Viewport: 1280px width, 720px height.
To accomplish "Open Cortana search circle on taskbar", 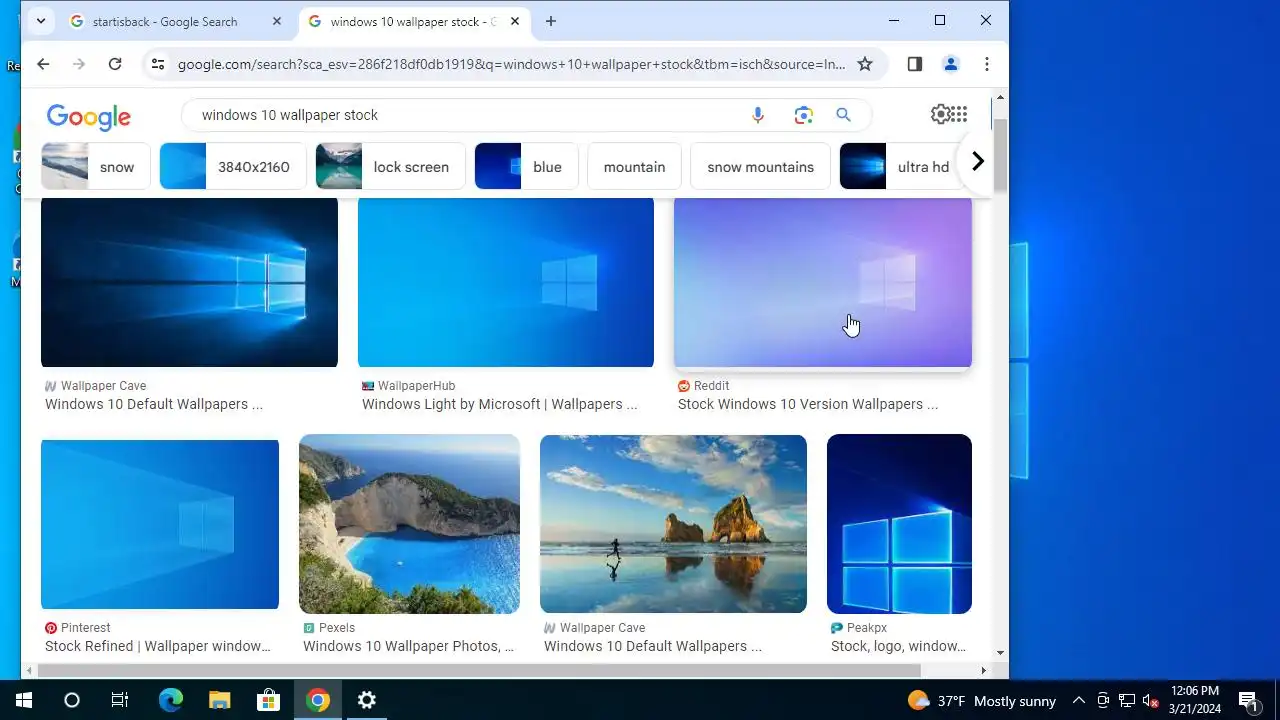I will click(71, 700).
